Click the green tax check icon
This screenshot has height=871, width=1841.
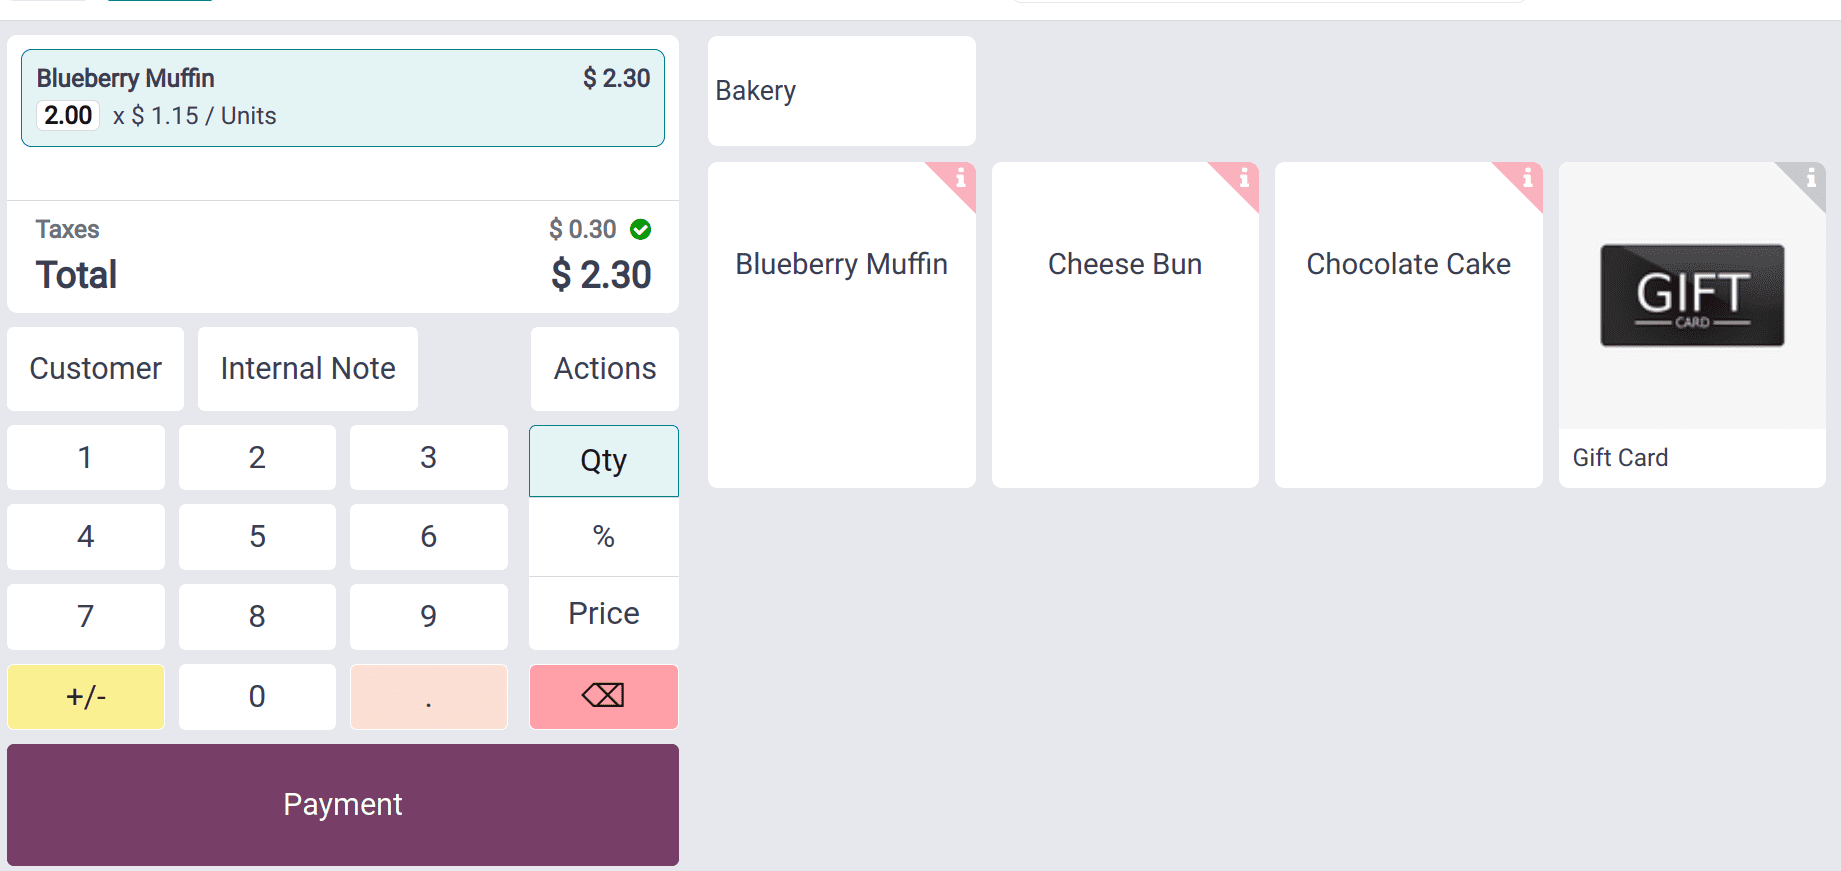[x=641, y=230]
